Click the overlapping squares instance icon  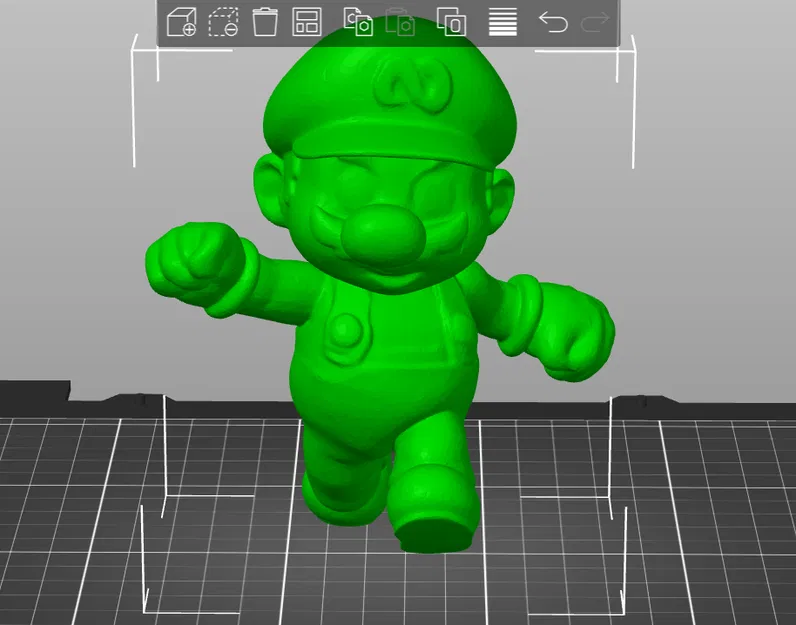point(451,22)
